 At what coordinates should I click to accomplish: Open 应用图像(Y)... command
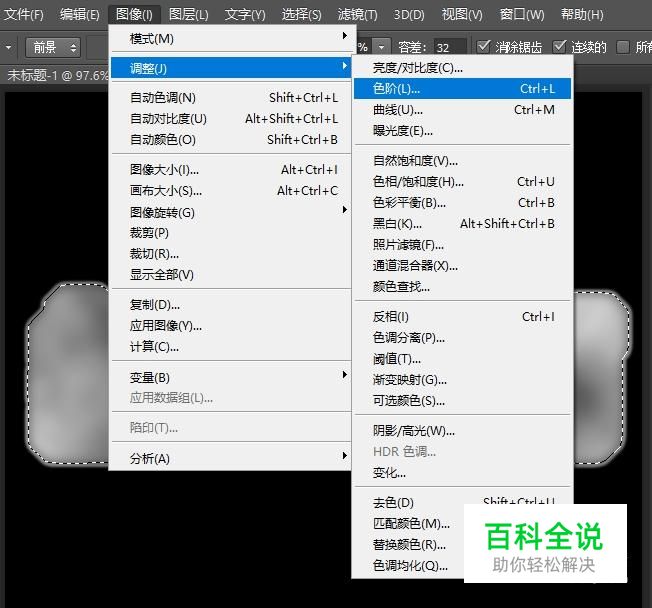coord(231,326)
